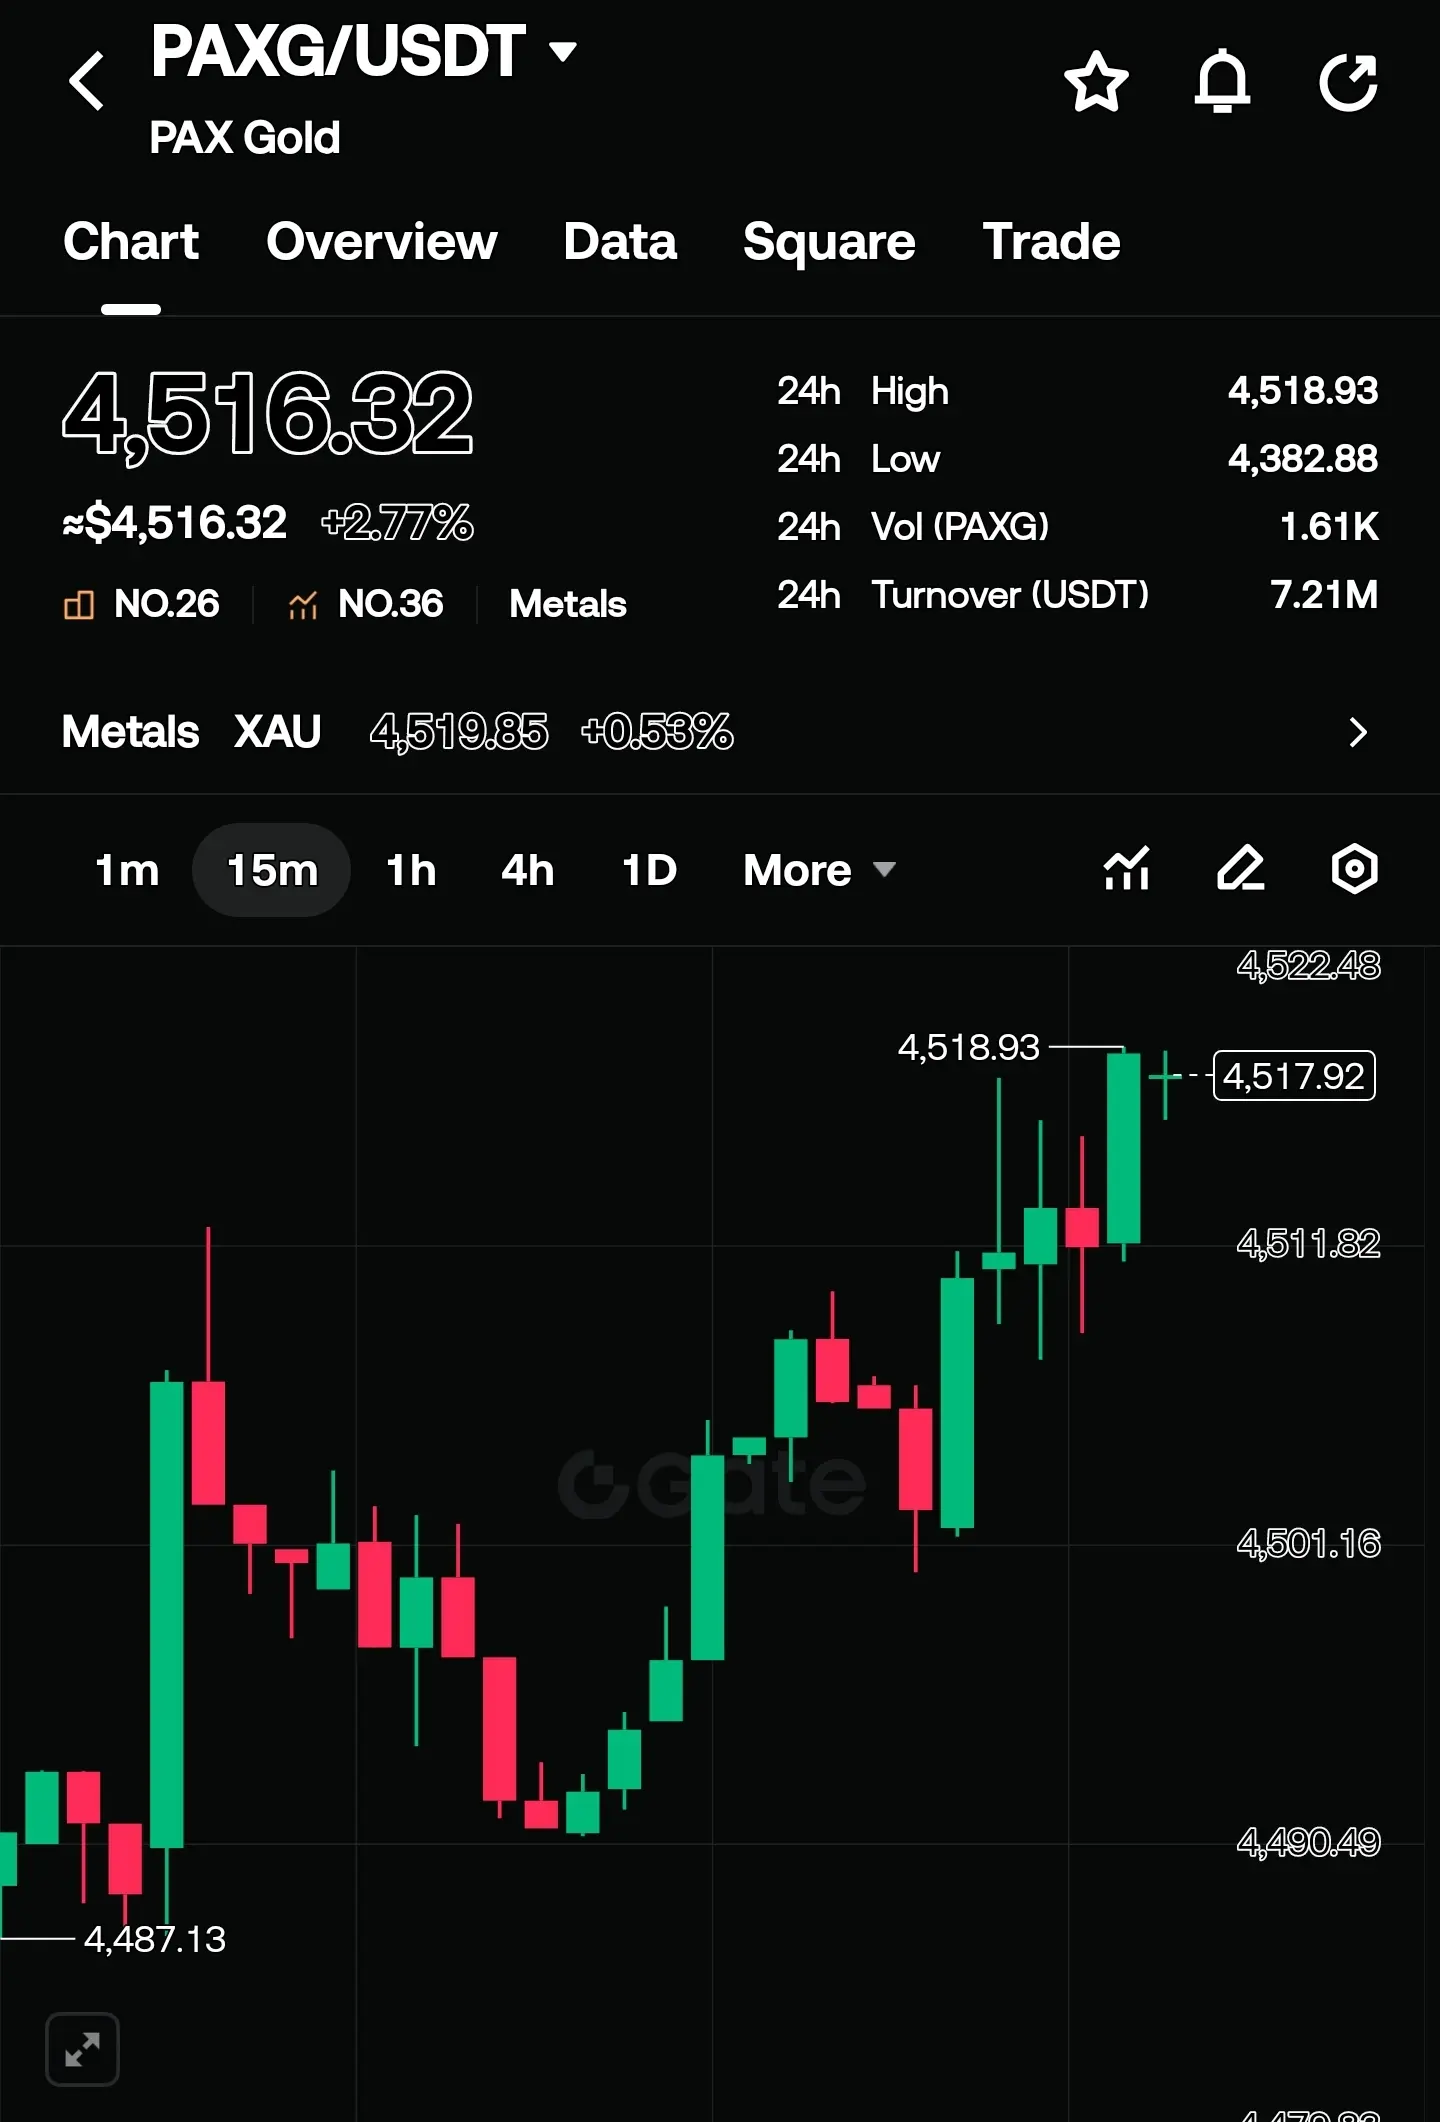Select the drawing pencil tool
The image size is (1440, 2122).
tap(1241, 868)
